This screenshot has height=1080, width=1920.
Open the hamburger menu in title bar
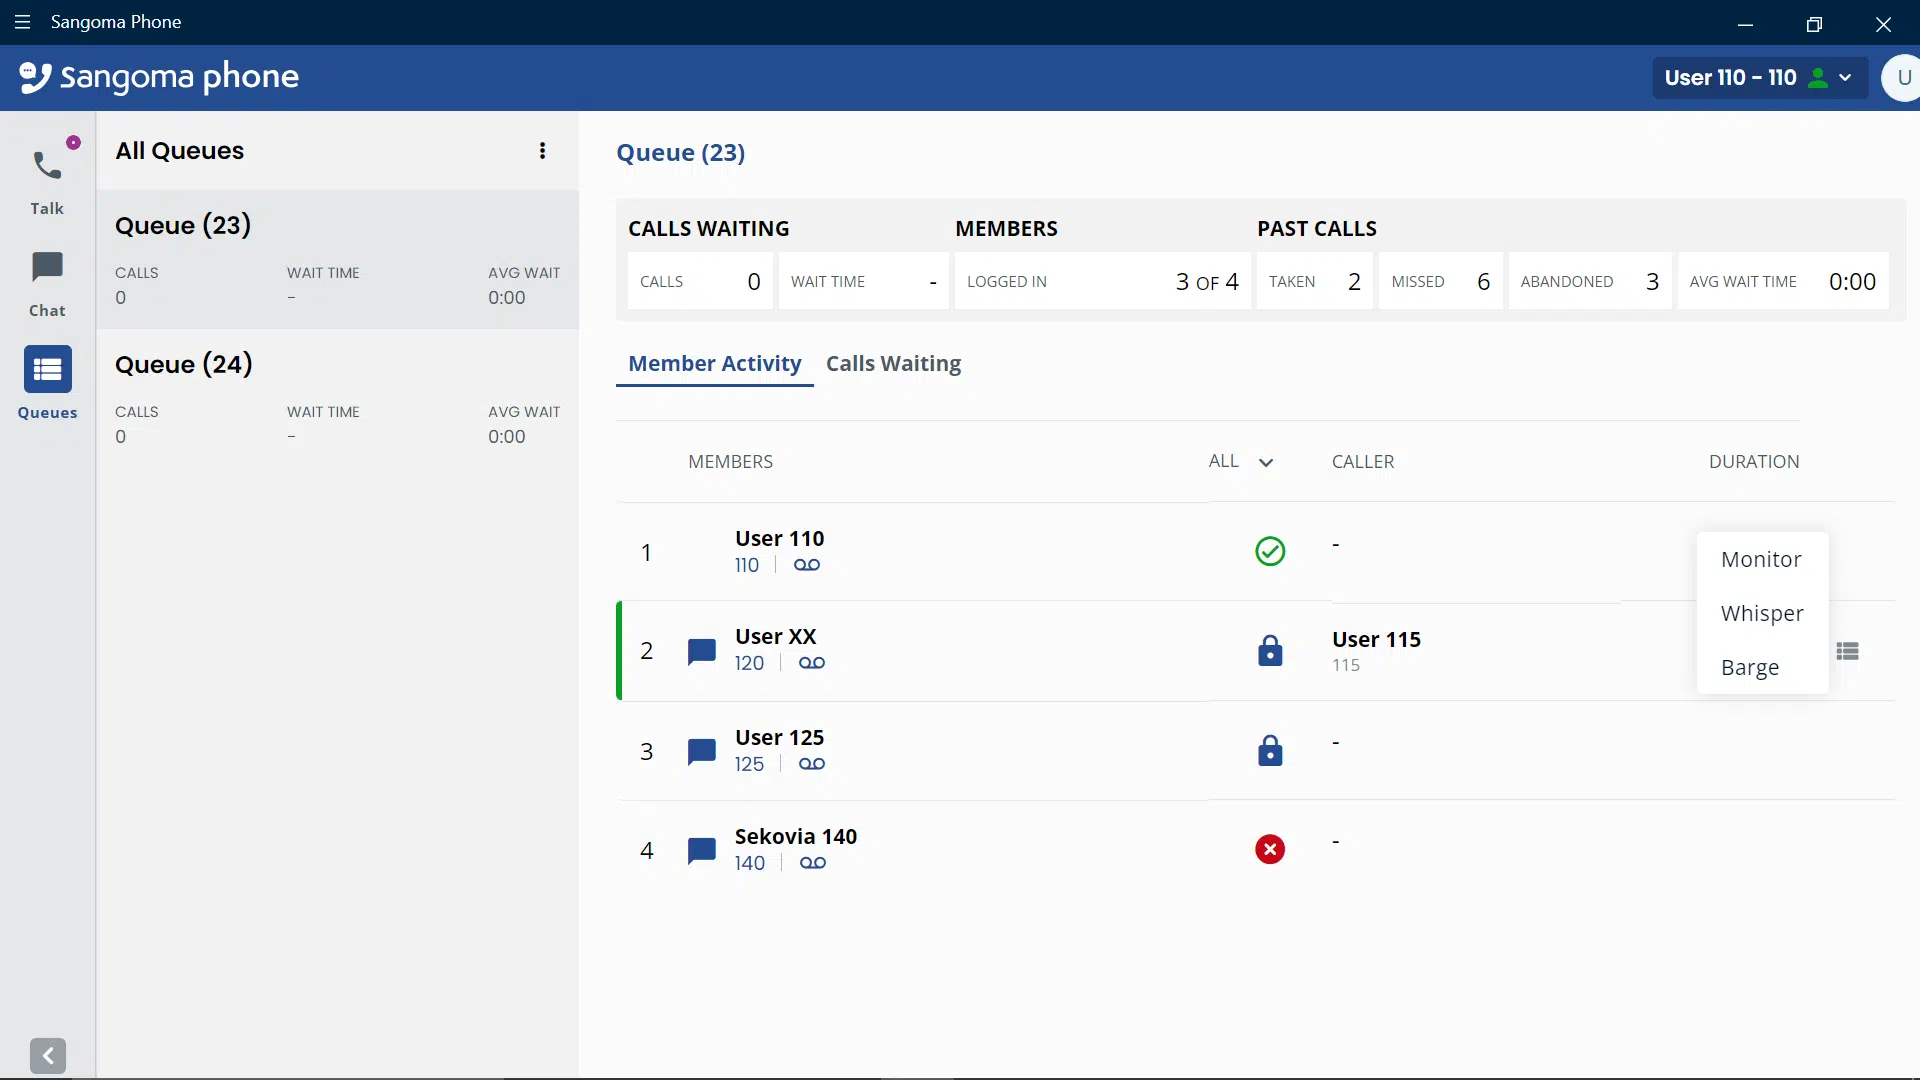tap(22, 22)
